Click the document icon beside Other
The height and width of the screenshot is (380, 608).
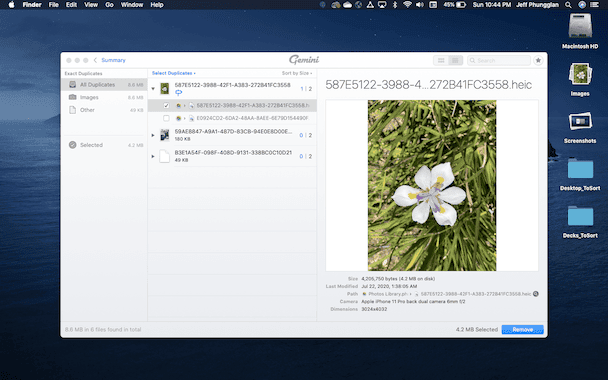click(x=73, y=110)
